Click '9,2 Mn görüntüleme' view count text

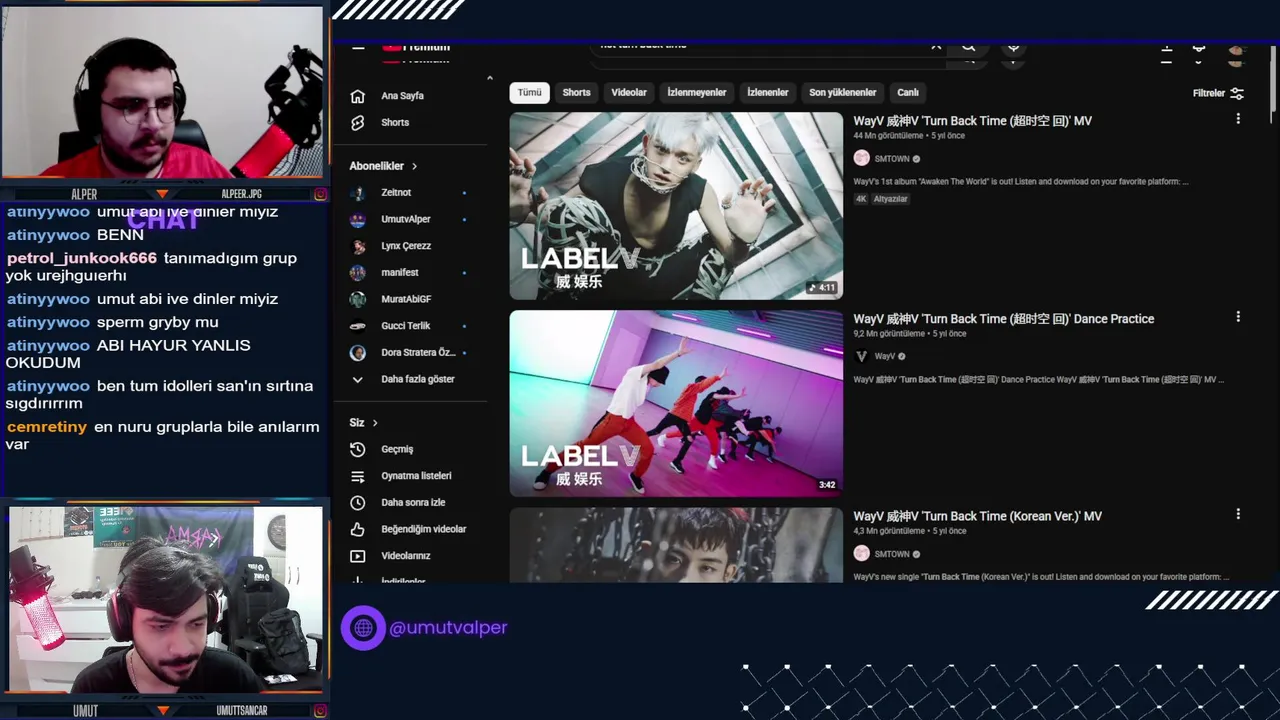tap(889, 334)
